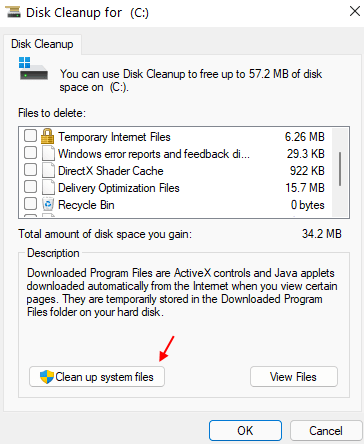The image size is (364, 444).
Task: Click the file list scrollbar thumb
Action: [340, 169]
